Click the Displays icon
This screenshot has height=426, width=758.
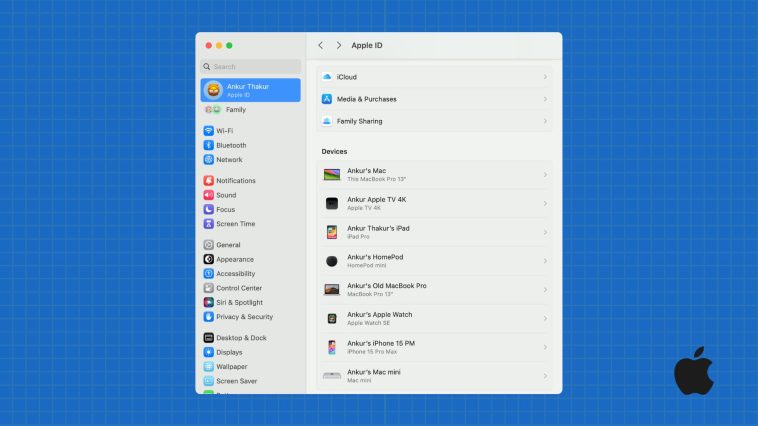point(208,352)
